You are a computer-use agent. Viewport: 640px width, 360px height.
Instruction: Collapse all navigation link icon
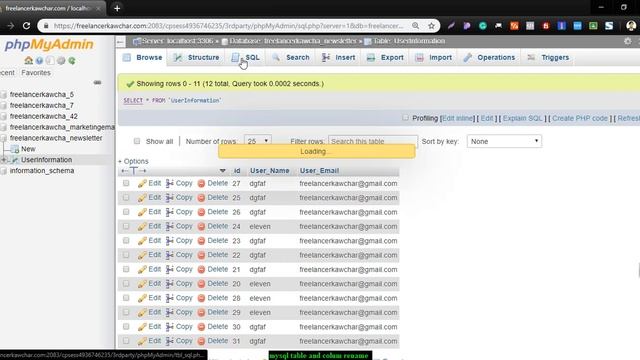coord(97,82)
